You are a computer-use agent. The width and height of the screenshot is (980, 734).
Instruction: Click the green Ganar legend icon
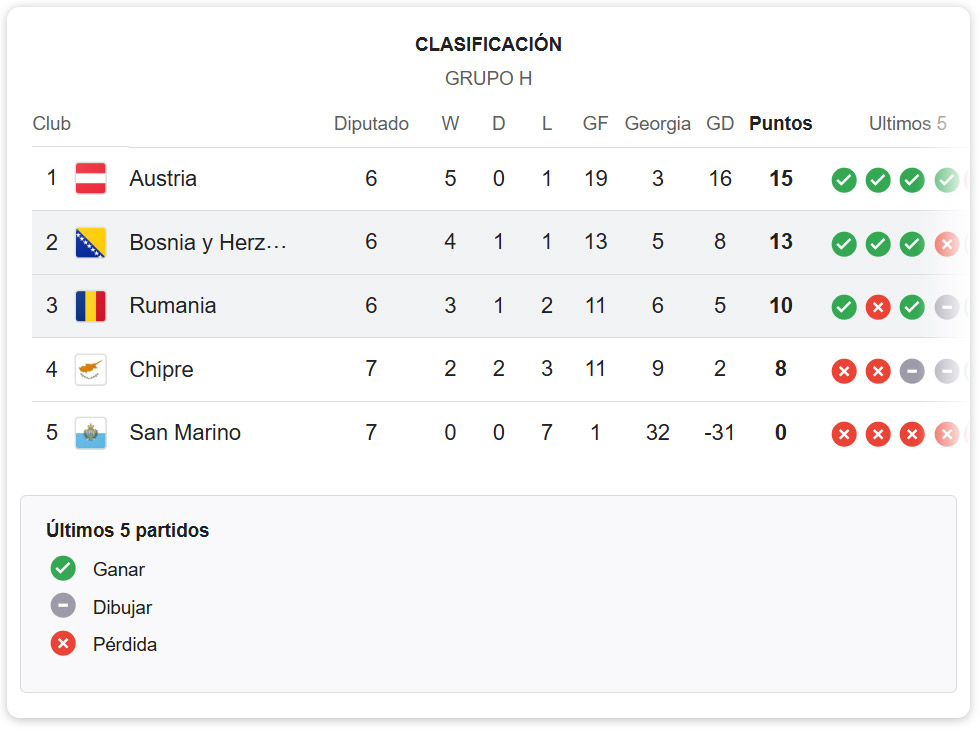click(x=63, y=569)
